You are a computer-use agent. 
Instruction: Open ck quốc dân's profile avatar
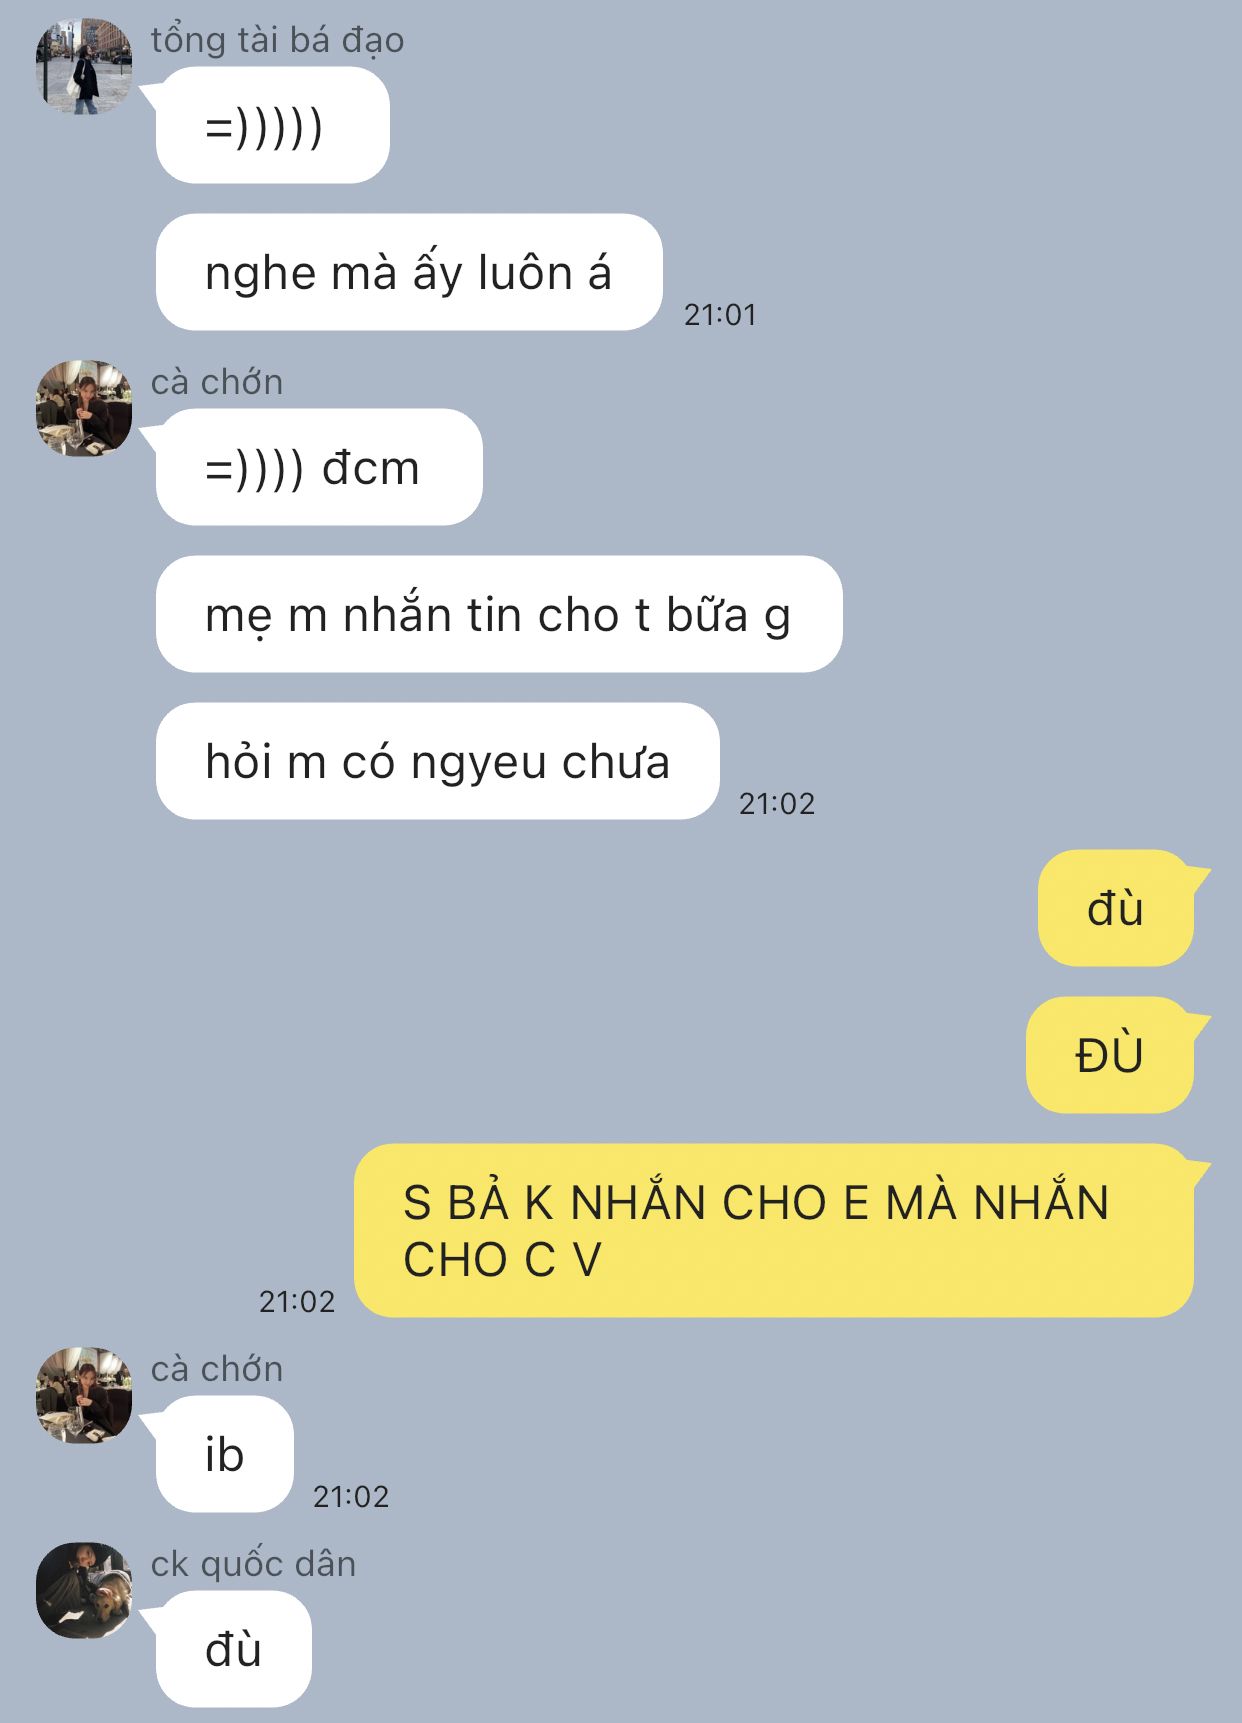pyautogui.click(x=84, y=1590)
